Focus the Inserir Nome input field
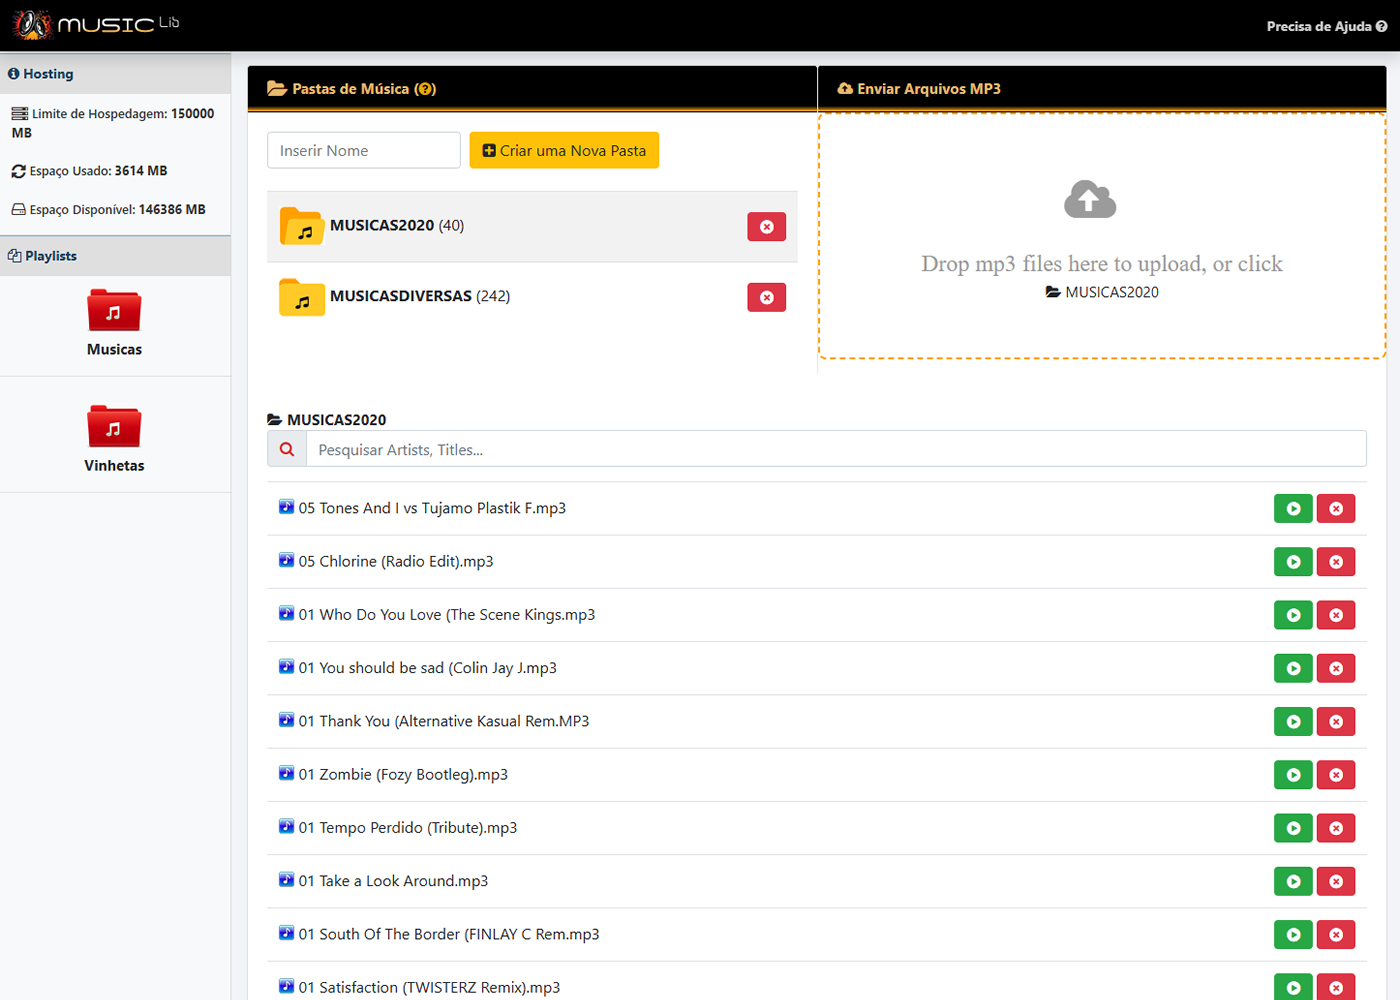The width and height of the screenshot is (1400, 1000). tap(363, 151)
